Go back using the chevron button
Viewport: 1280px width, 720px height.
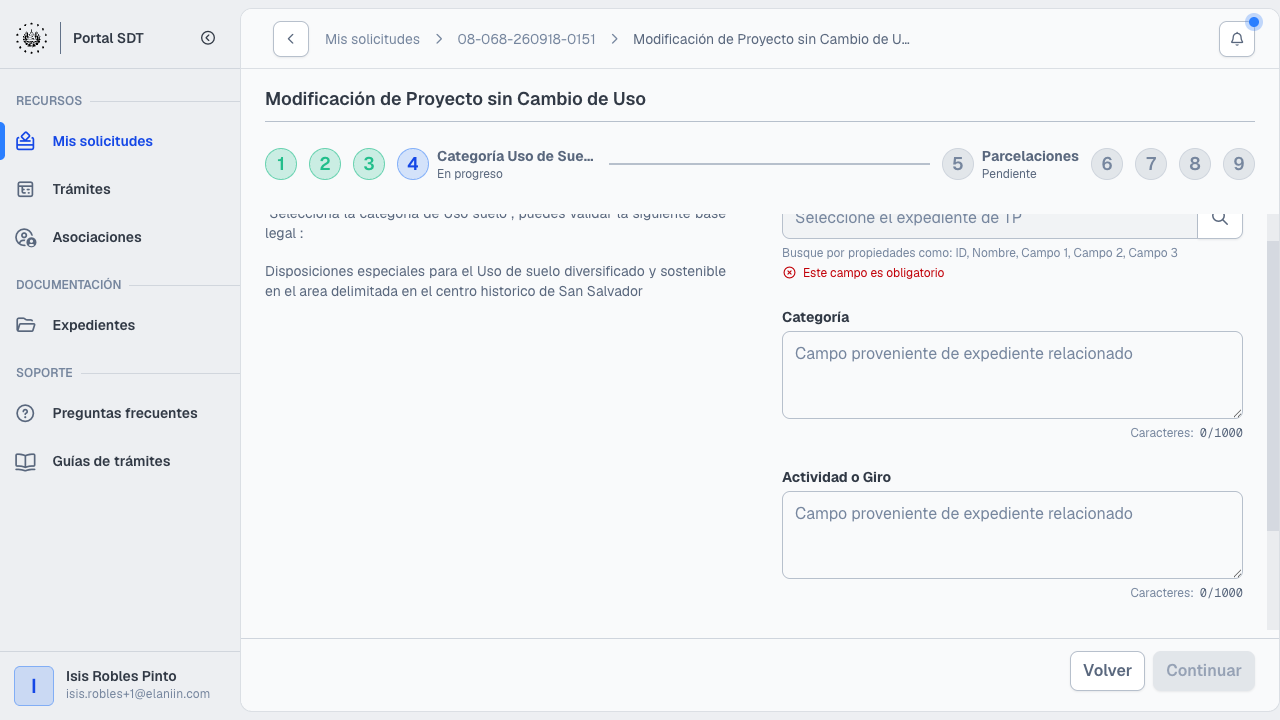(291, 39)
